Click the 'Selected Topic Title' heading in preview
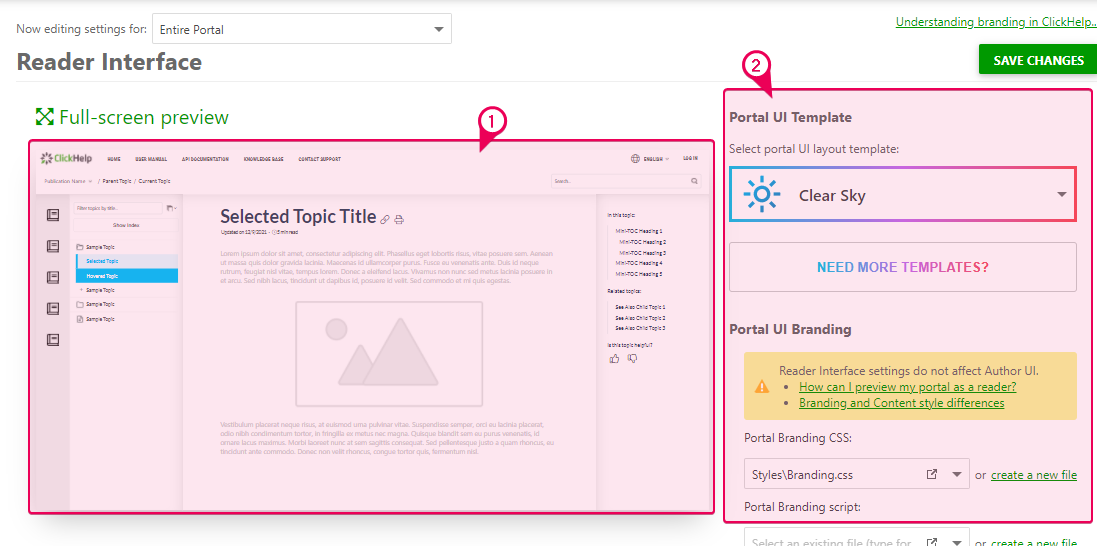 pos(298,216)
